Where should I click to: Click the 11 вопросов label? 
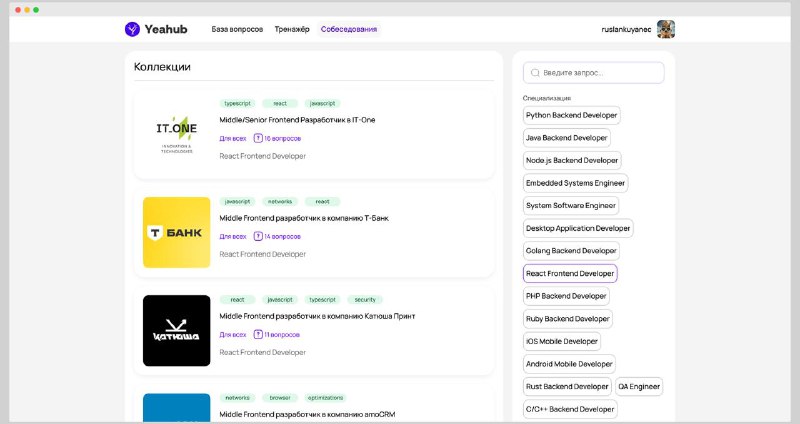click(282, 335)
